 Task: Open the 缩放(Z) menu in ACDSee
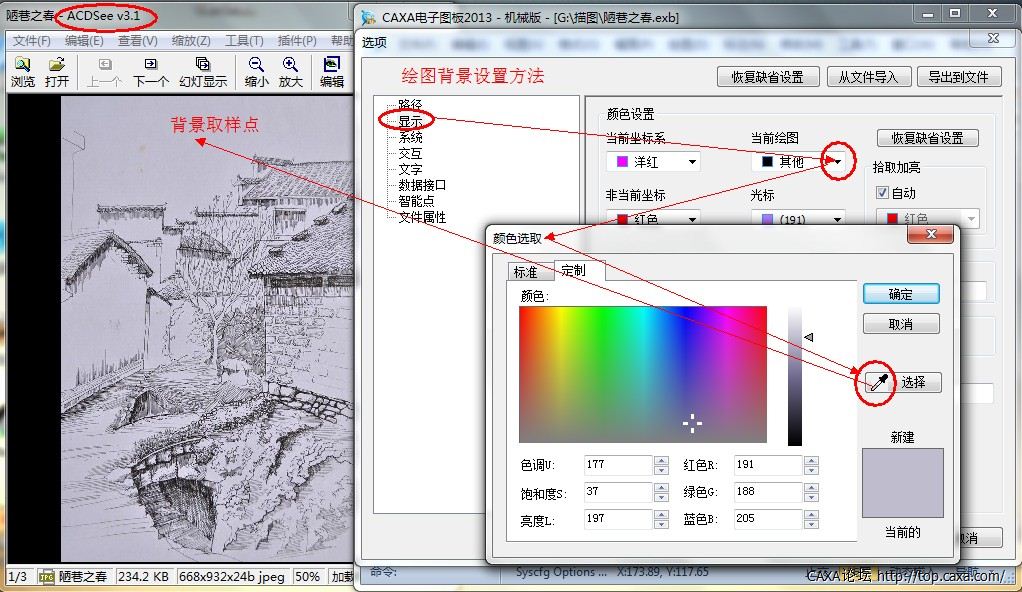point(191,41)
